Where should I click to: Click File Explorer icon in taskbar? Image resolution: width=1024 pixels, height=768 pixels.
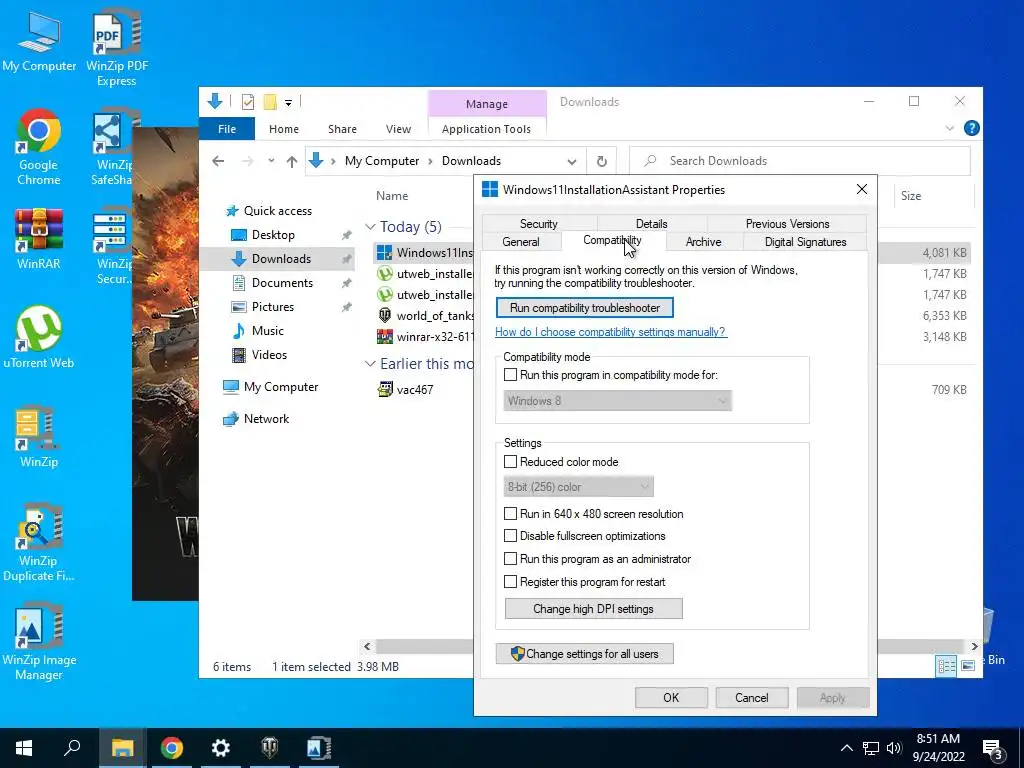[122, 748]
